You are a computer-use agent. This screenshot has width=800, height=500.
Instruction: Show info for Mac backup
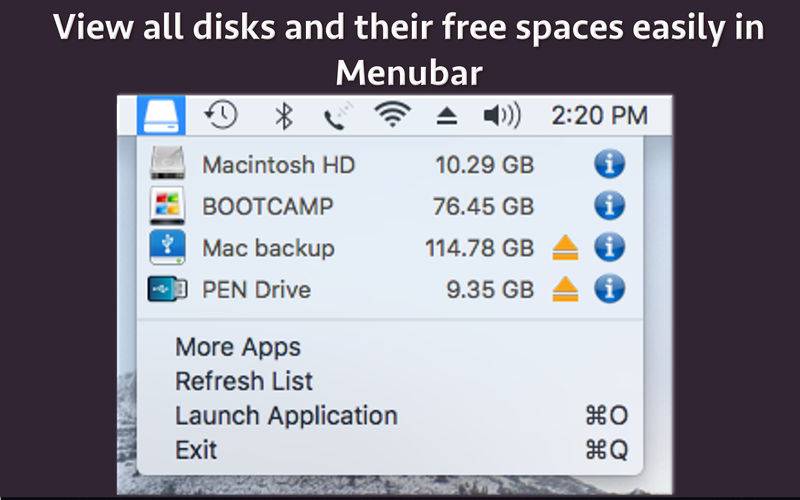click(609, 247)
